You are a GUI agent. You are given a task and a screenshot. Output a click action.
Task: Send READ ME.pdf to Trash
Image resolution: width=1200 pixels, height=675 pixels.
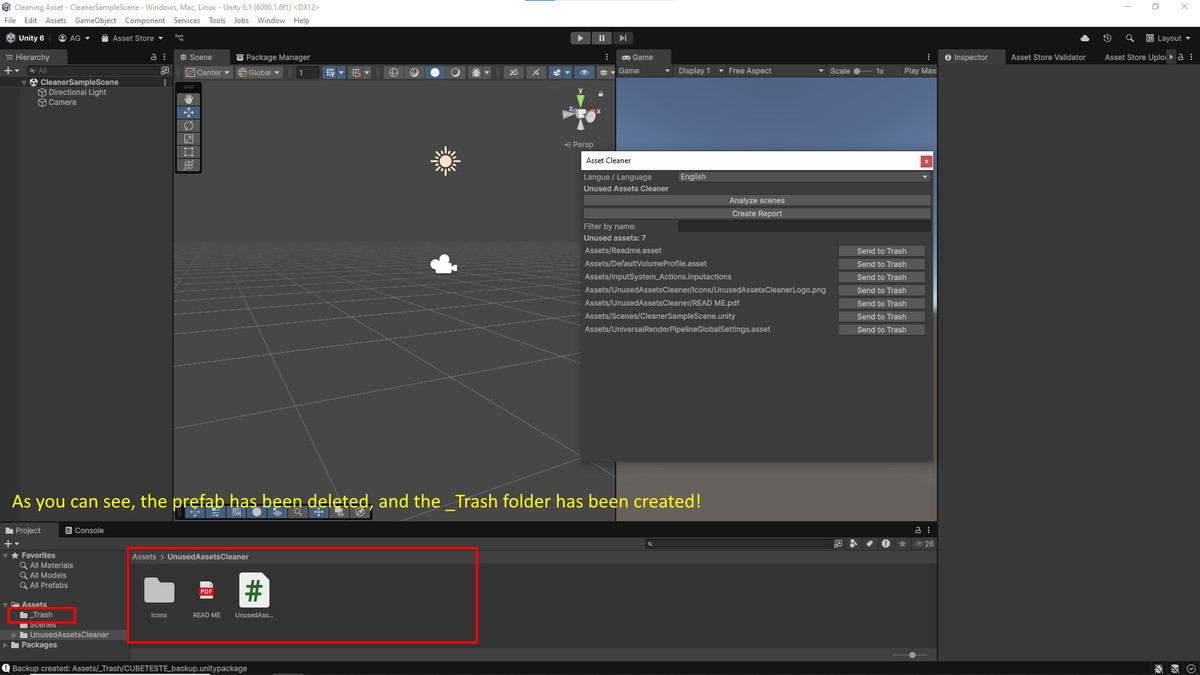click(x=881, y=303)
